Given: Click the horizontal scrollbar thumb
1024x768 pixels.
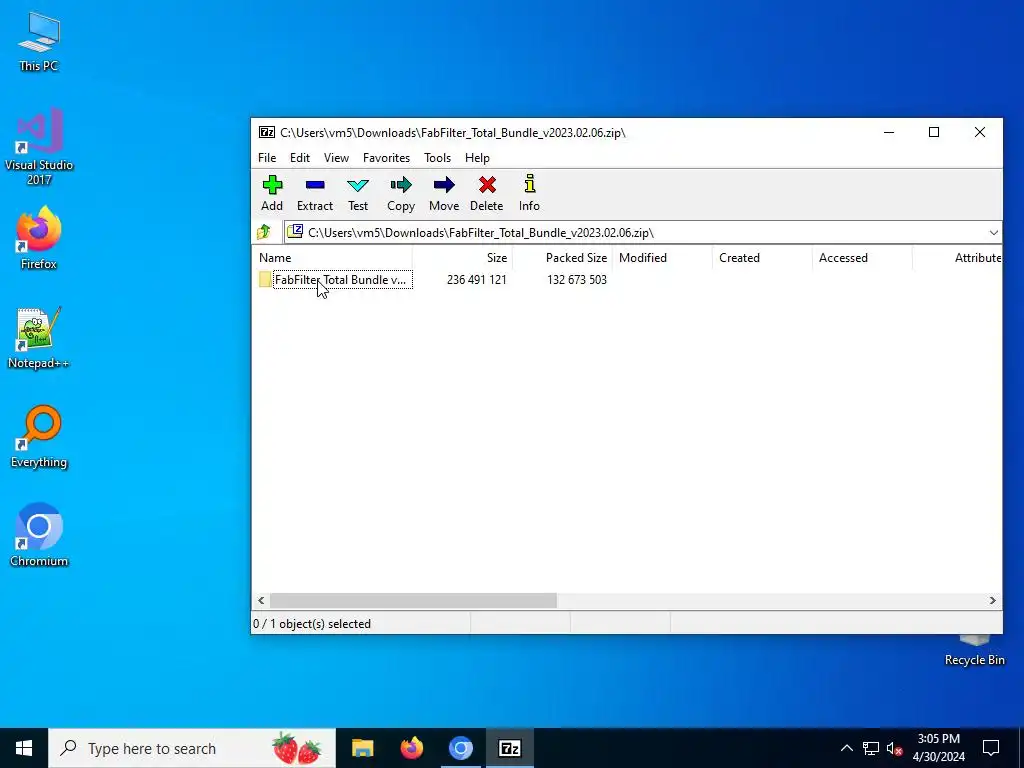Looking at the screenshot, I should [413, 600].
